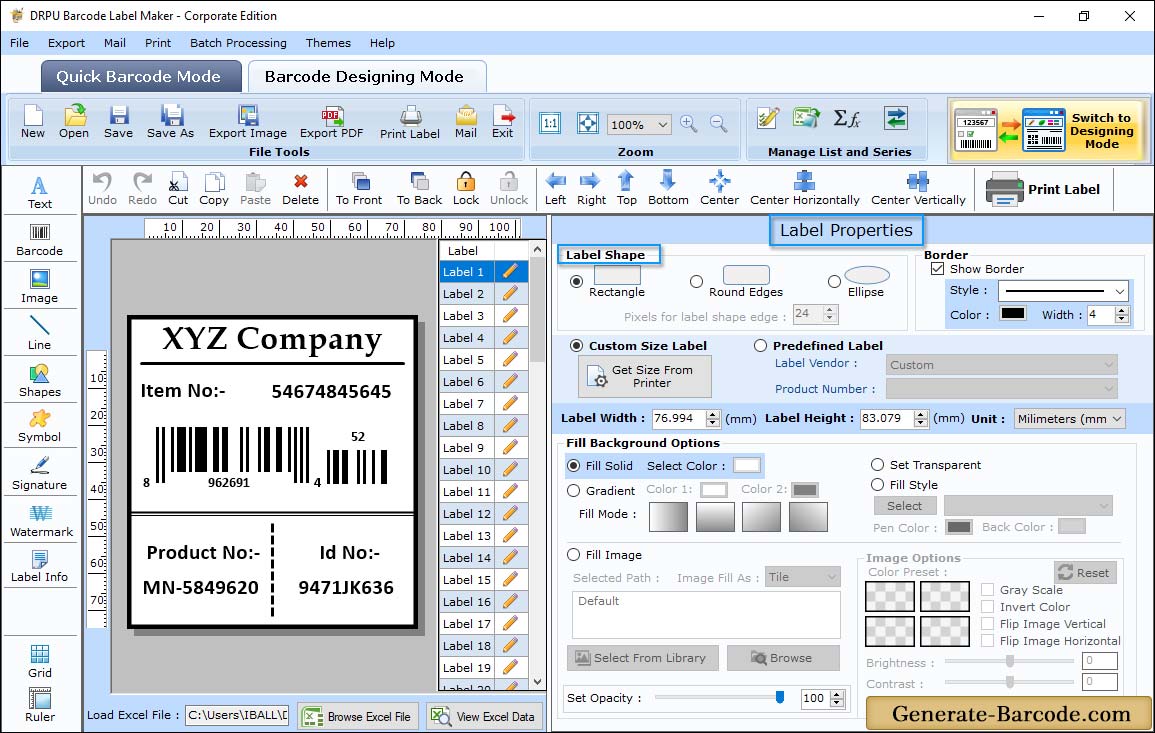The width and height of the screenshot is (1155, 733).
Task: Select Gradient fill option
Action: [x=574, y=491]
